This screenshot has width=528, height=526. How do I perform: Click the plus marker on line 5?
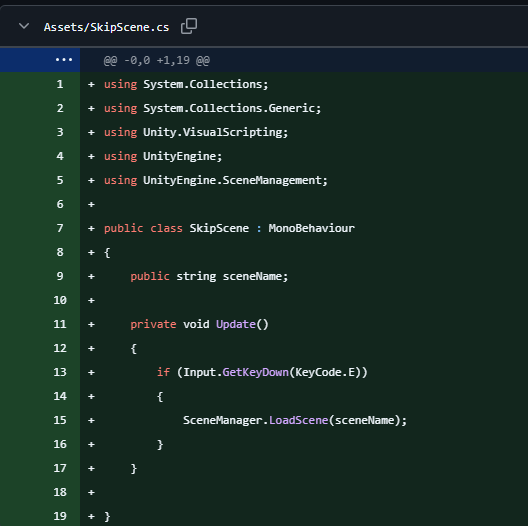(91, 180)
